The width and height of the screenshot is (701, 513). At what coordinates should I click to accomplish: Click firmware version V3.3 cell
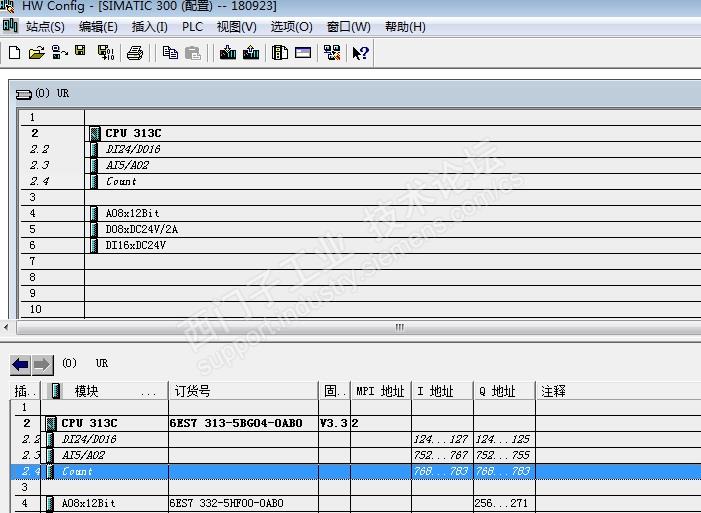(x=334, y=423)
